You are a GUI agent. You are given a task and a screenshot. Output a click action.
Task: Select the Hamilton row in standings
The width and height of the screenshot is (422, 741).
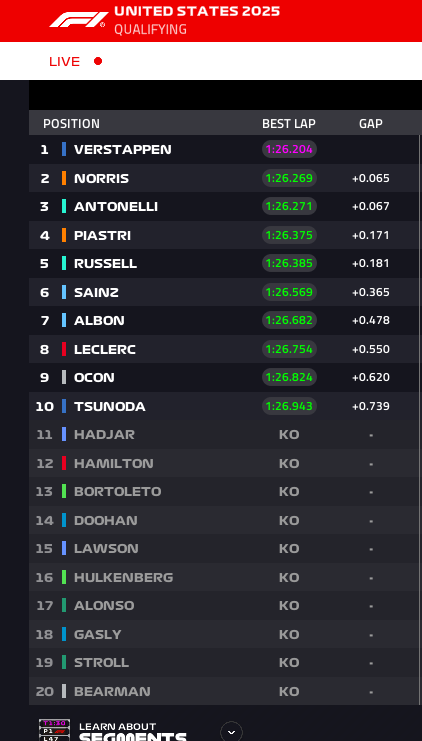click(x=225, y=463)
